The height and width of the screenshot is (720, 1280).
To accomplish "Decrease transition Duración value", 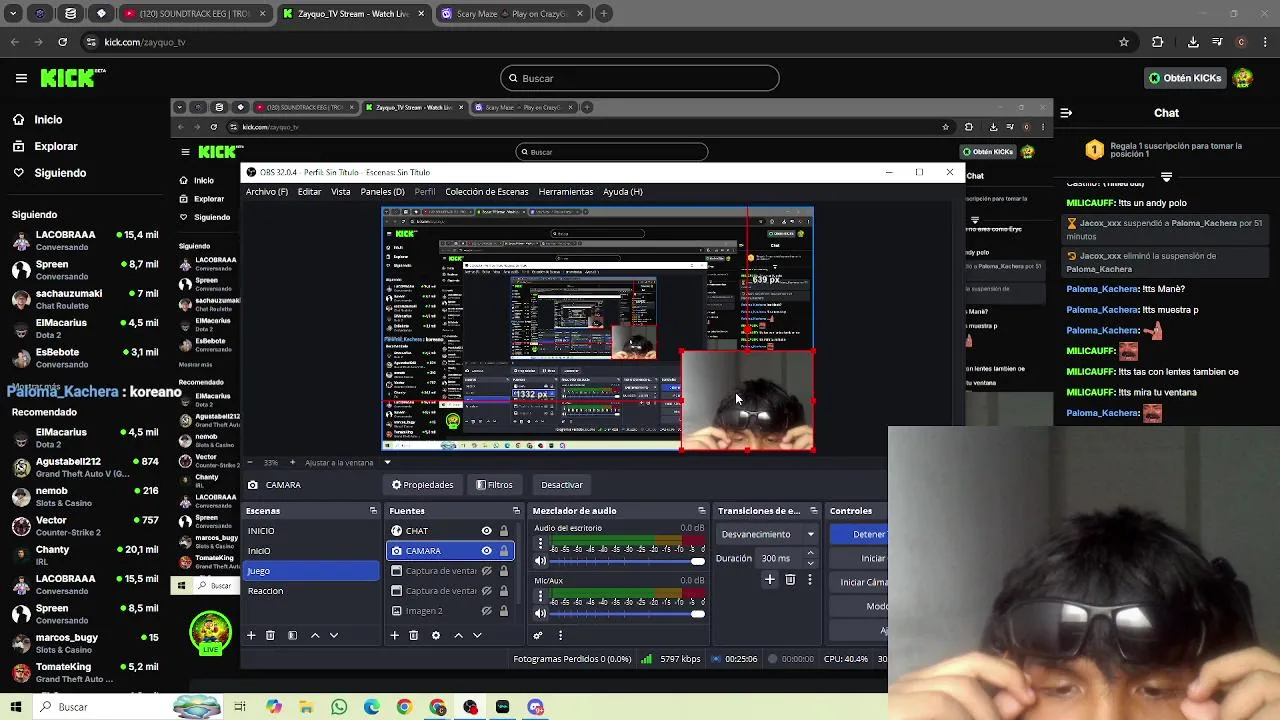I will [810, 563].
